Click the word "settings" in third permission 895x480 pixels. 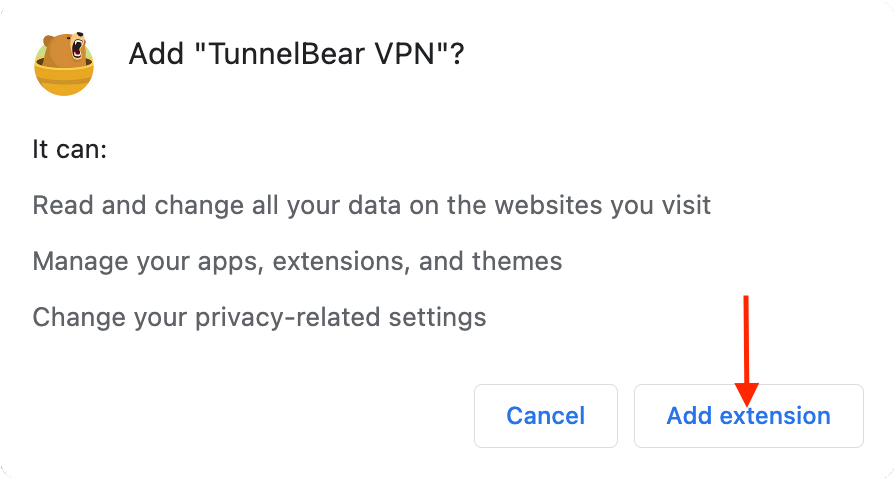pyautogui.click(x=437, y=318)
